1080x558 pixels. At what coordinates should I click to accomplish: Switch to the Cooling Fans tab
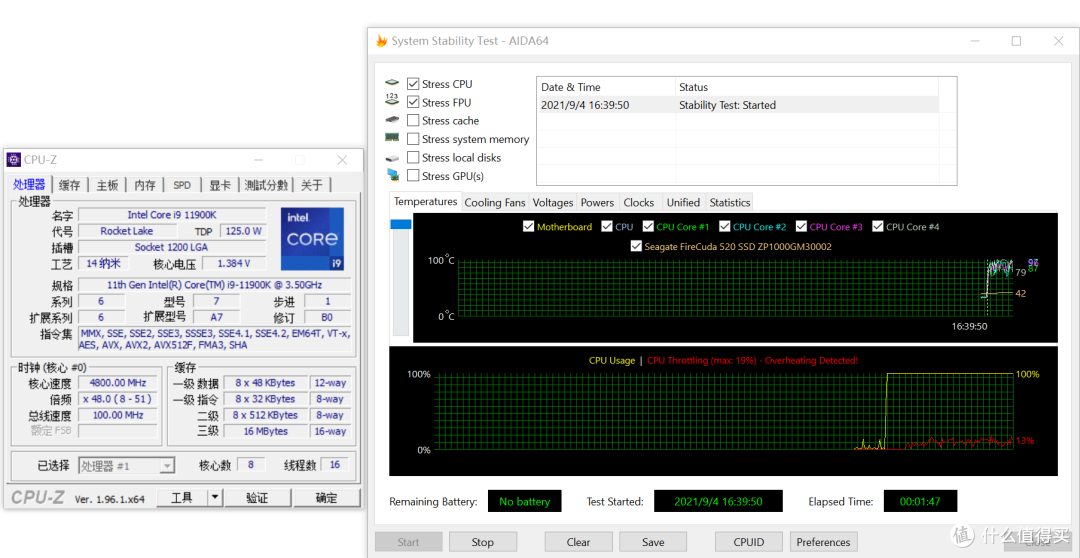point(495,203)
